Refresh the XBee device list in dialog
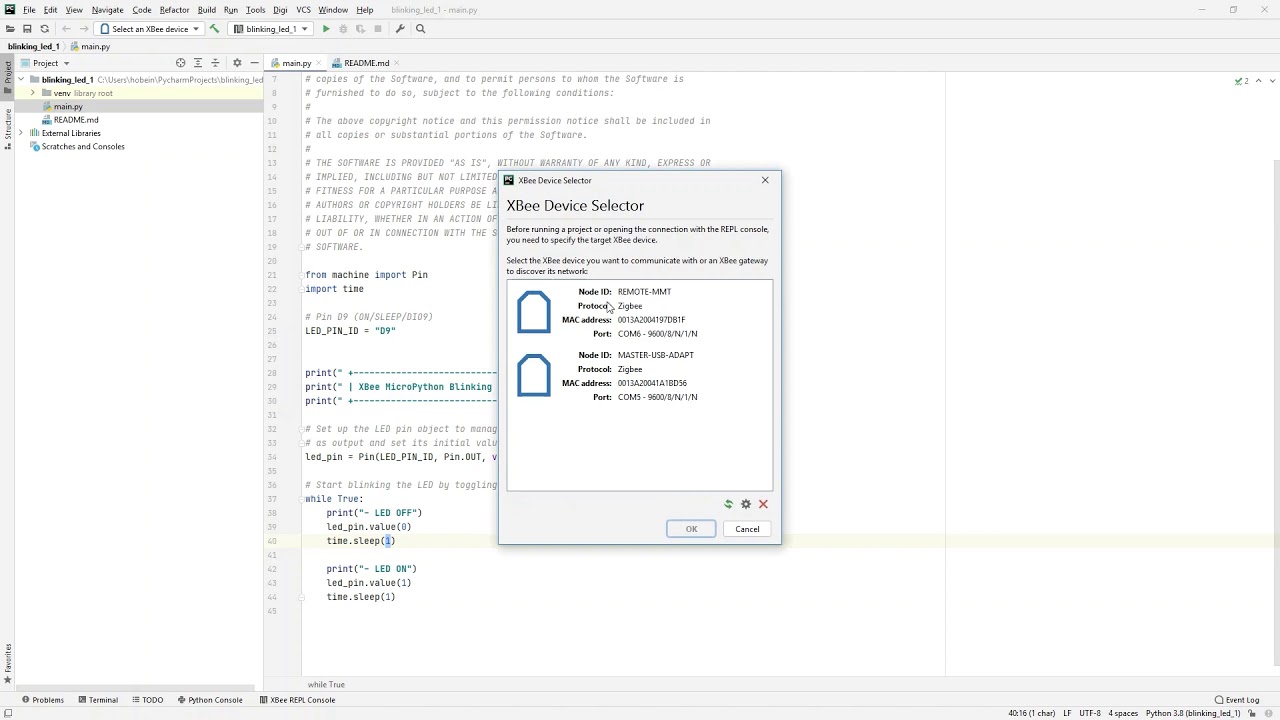Image resolution: width=1280 pixels, height=720 pixels. pyautogui.click(x=728, y=504)
